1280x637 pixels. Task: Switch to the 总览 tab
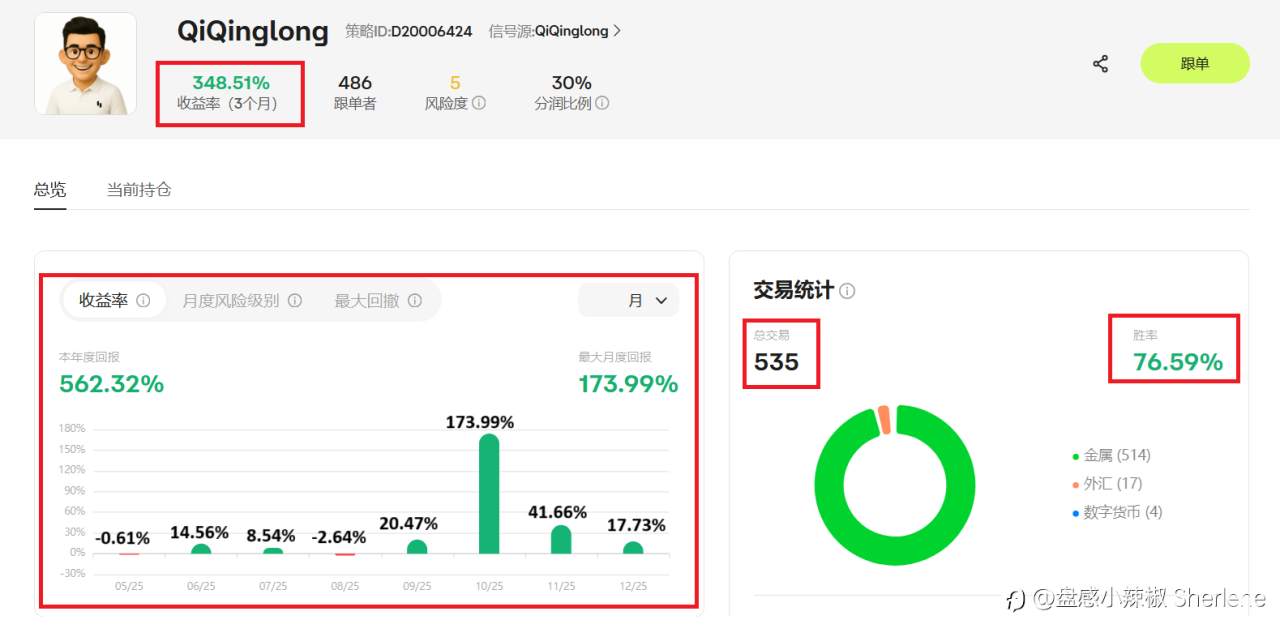tap(50, 189)
